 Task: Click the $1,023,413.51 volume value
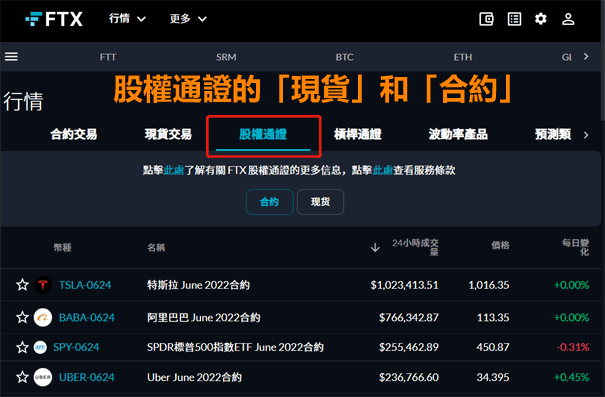[x=404, y=285]
